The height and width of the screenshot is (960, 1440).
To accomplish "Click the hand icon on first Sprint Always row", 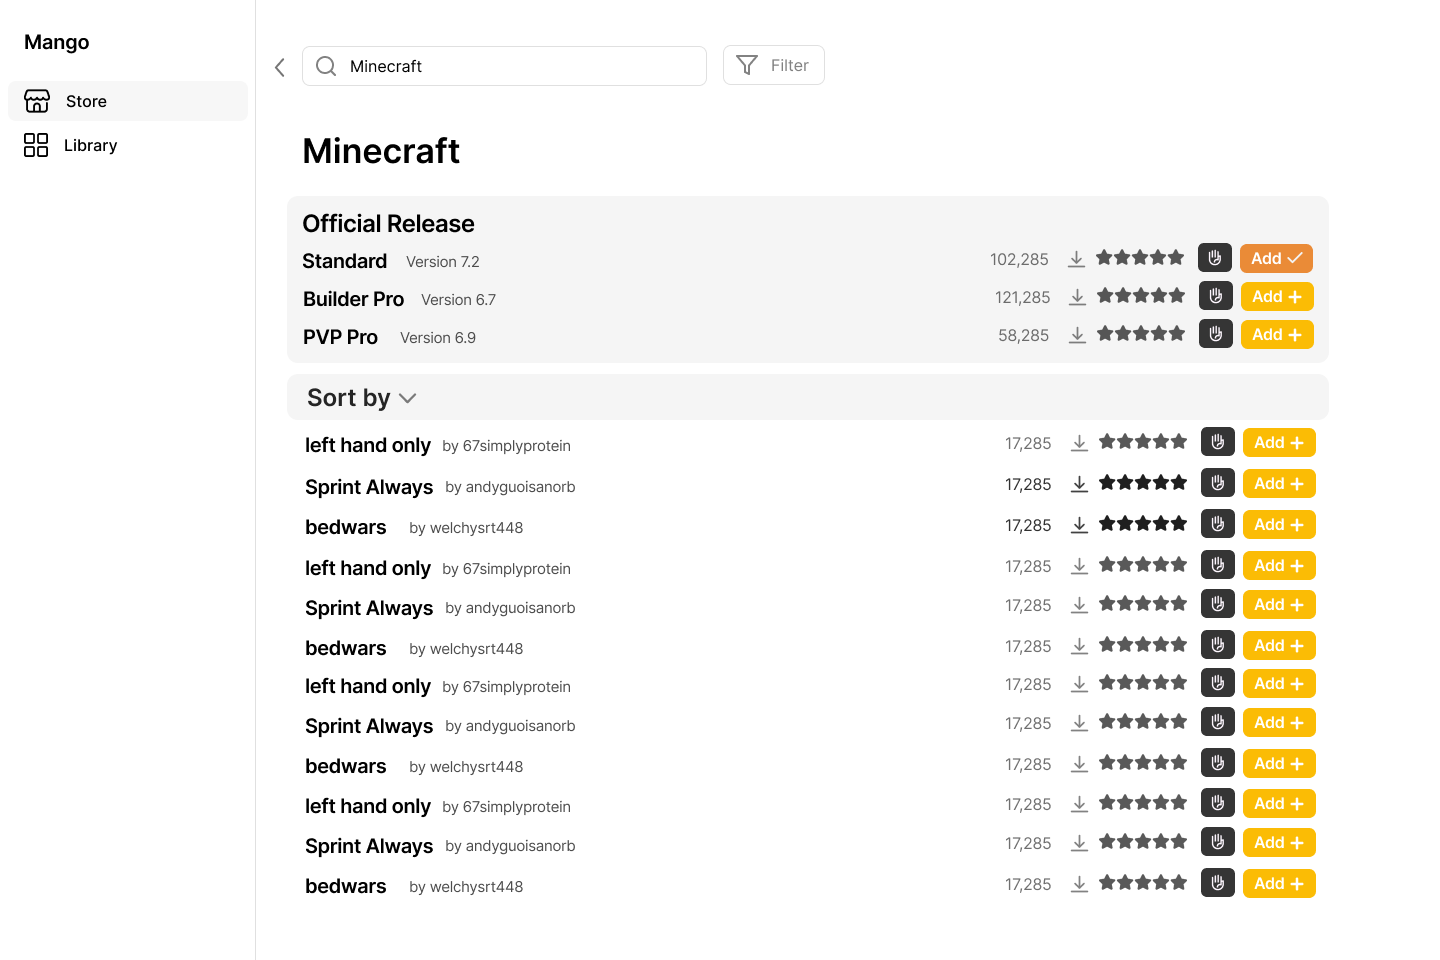I will coord(1218,483).
